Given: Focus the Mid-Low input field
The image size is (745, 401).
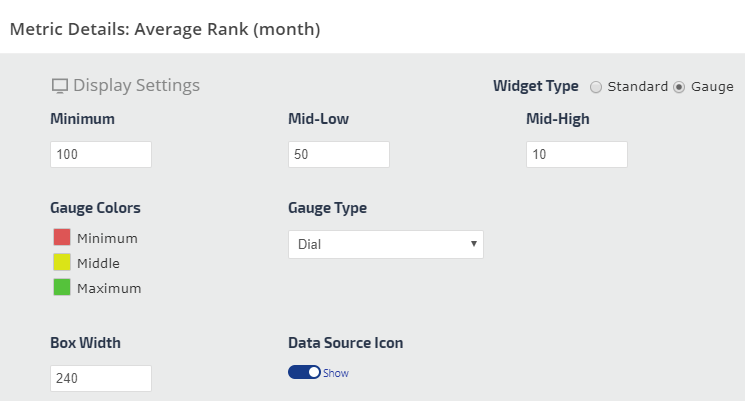Looking at the screenshot, I should click(x=338, y=155).
